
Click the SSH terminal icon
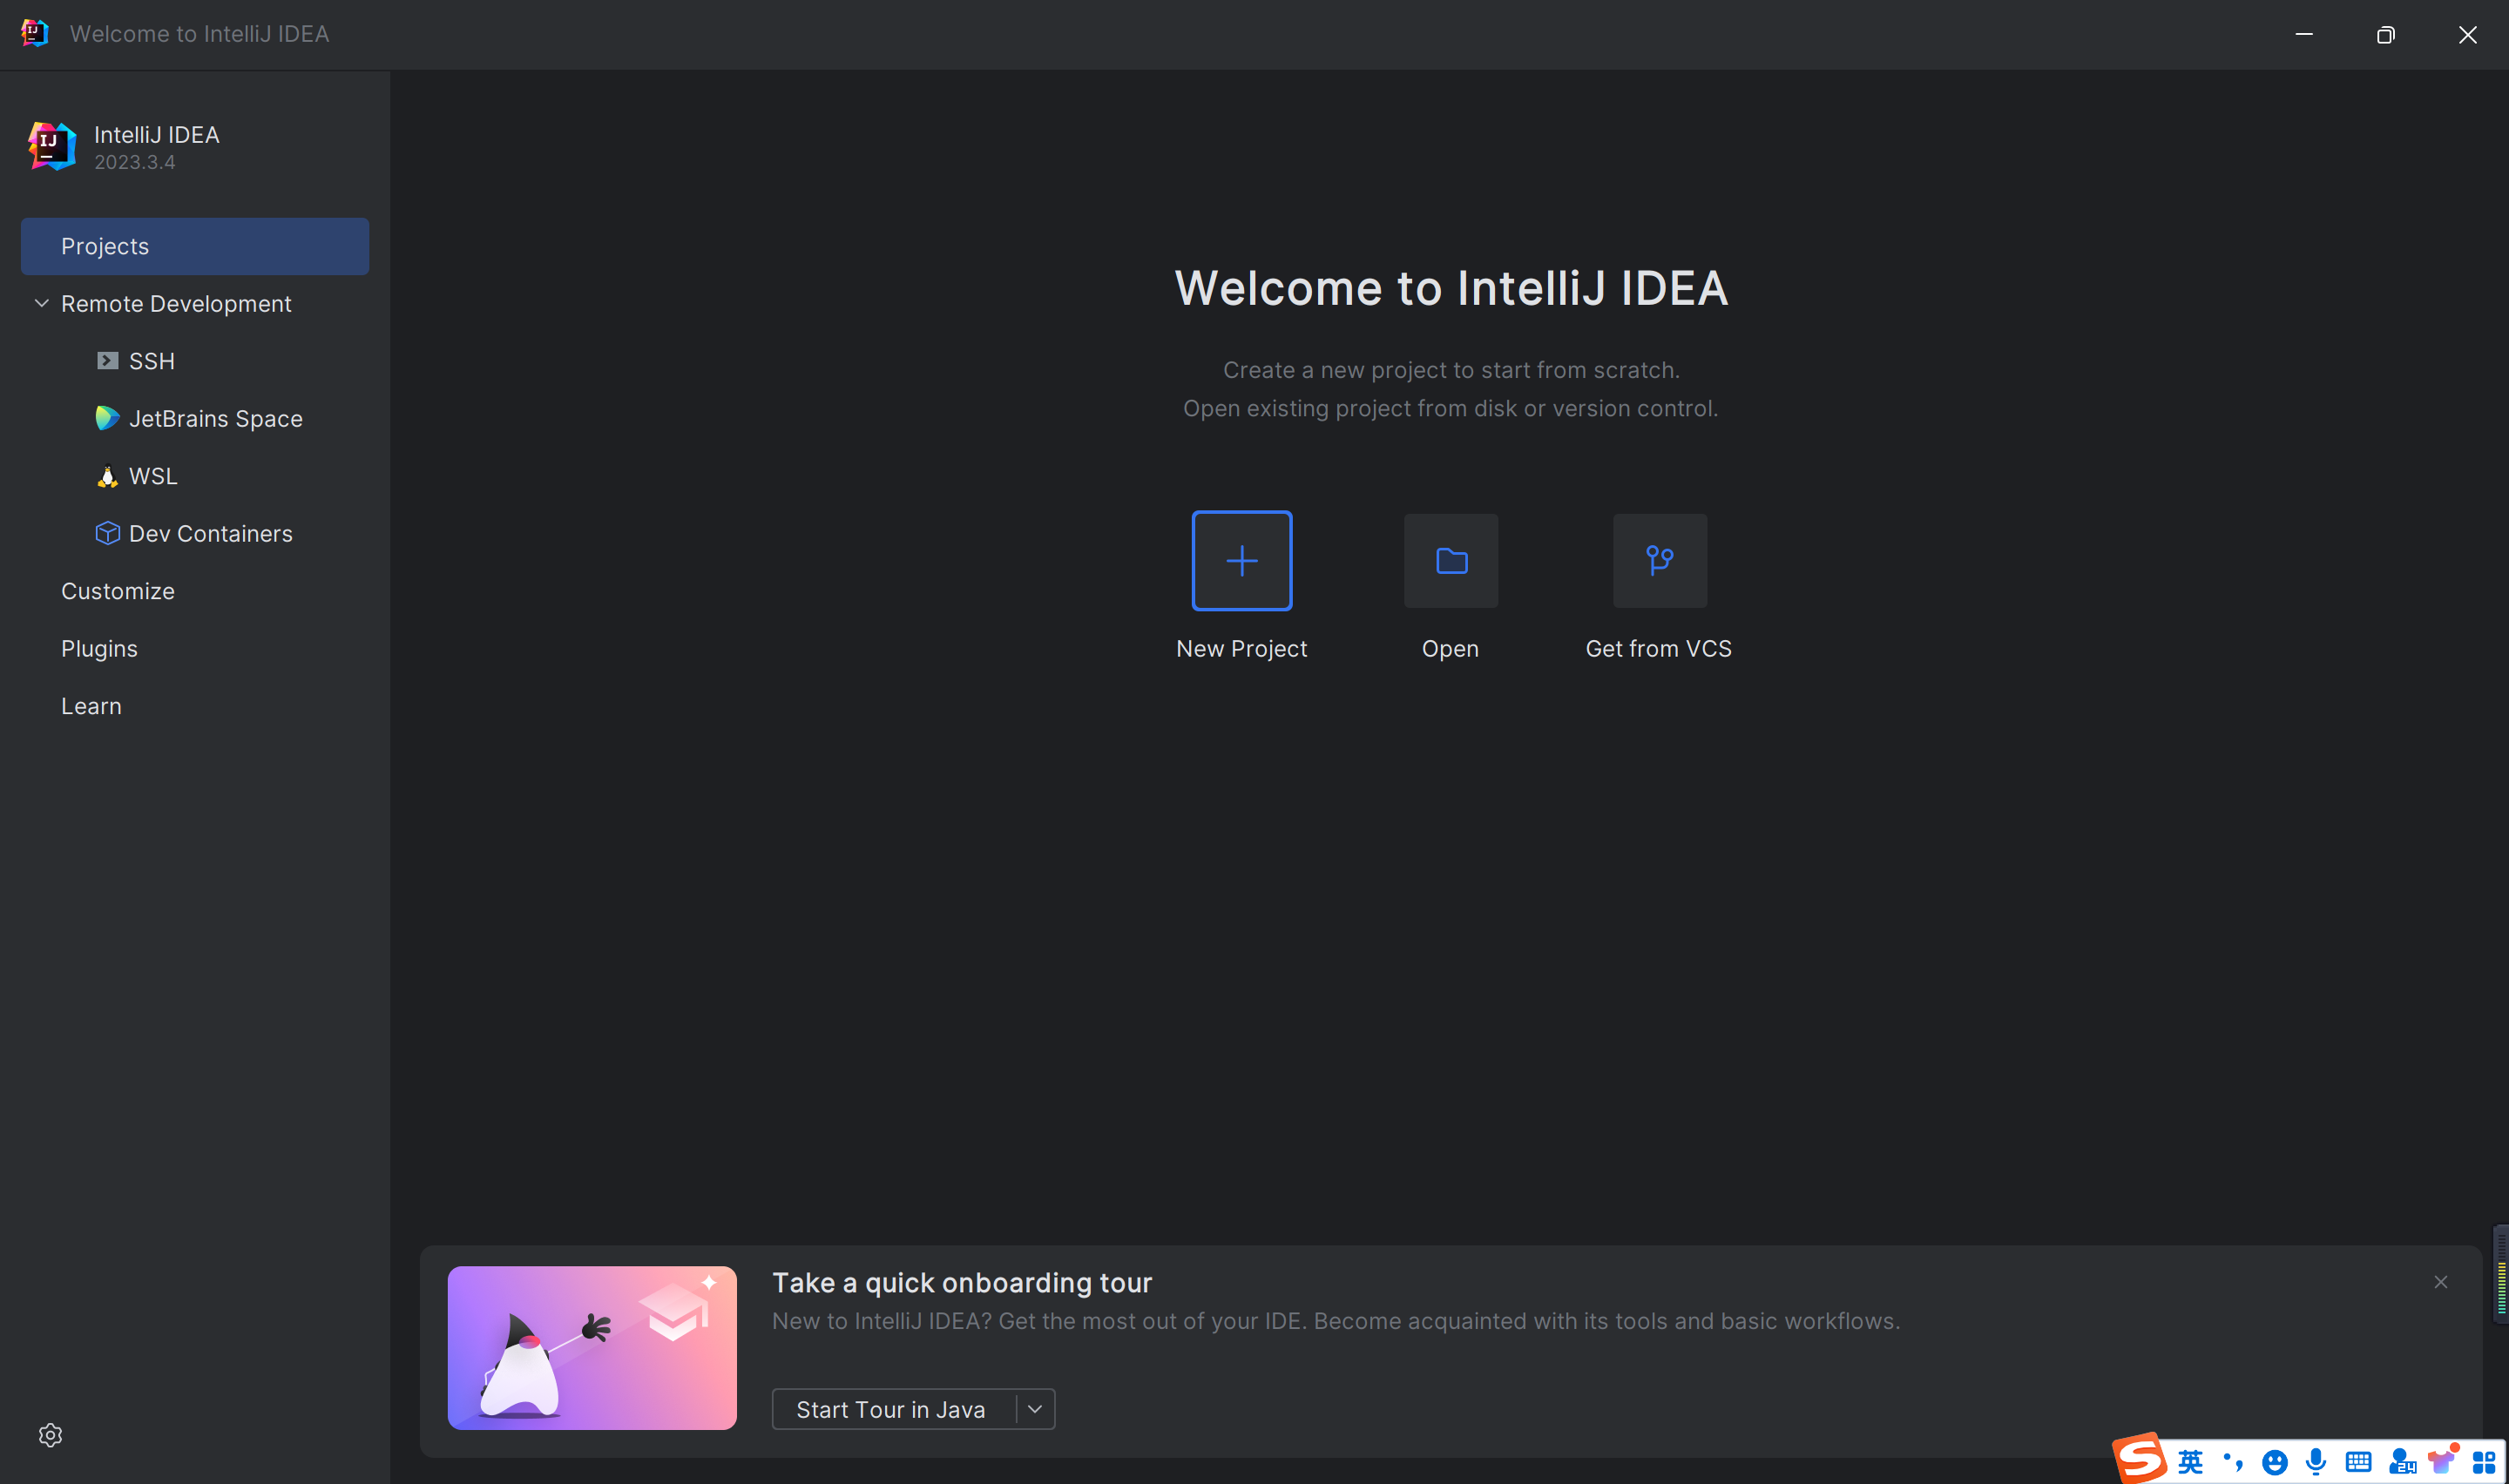click(x=107, y=361)
